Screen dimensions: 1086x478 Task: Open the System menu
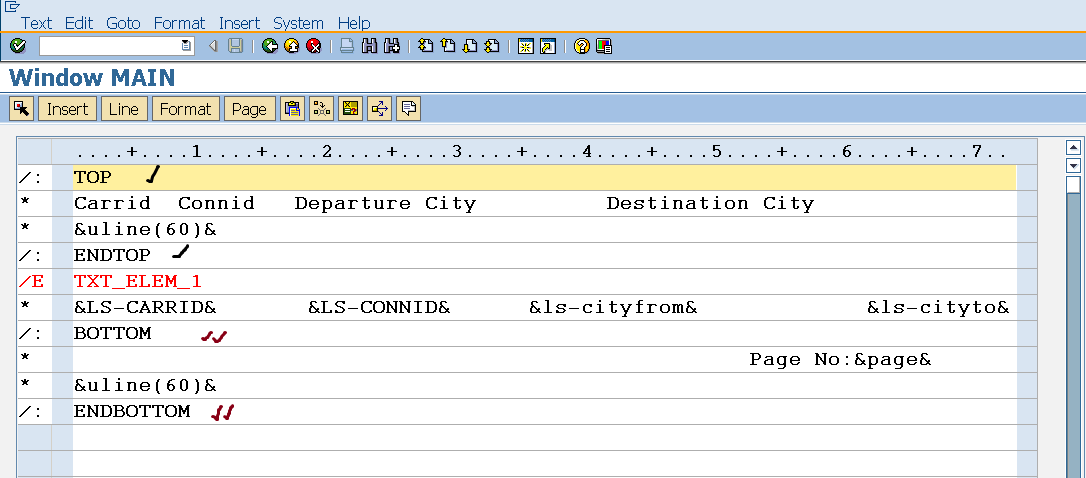click(298, 23)
